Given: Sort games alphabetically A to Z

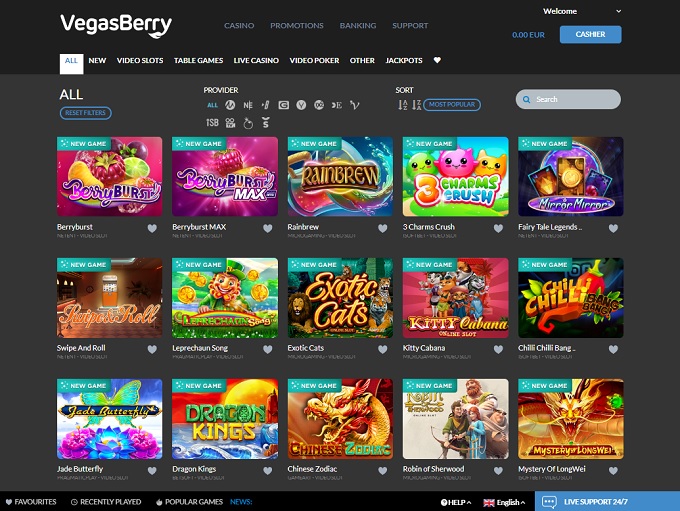Looking at the screenshot, I should click(402, 105).
